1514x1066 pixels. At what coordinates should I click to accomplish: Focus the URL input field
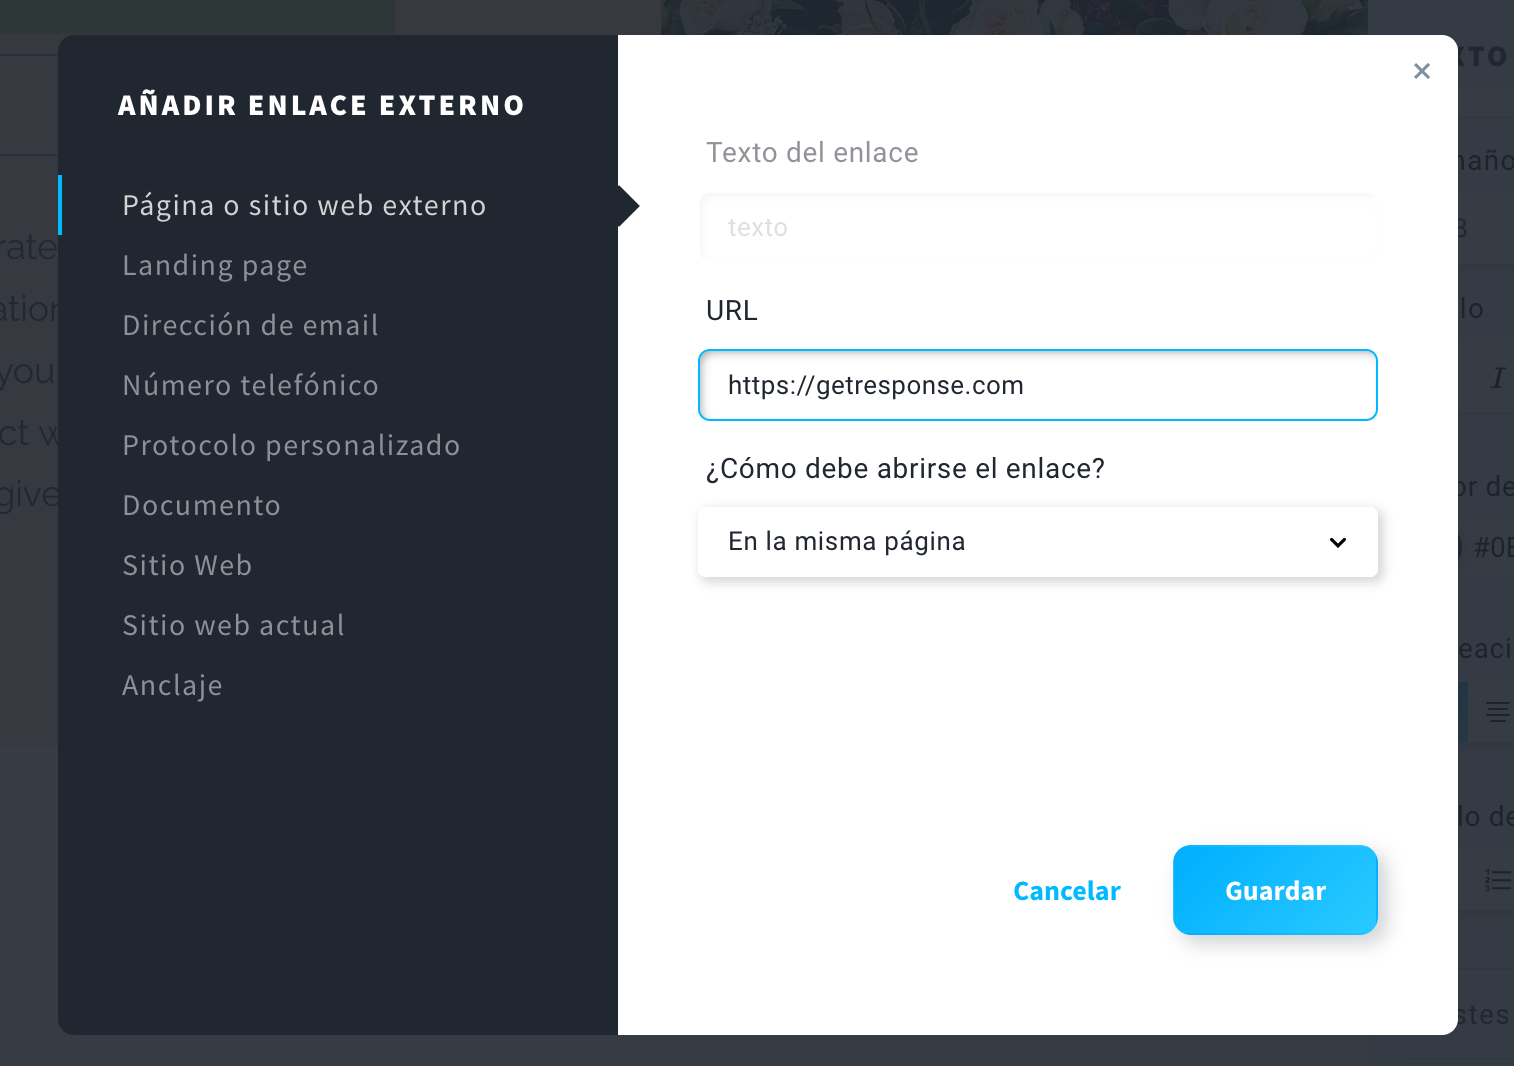pyautogui.click(x=1038, y=385)
